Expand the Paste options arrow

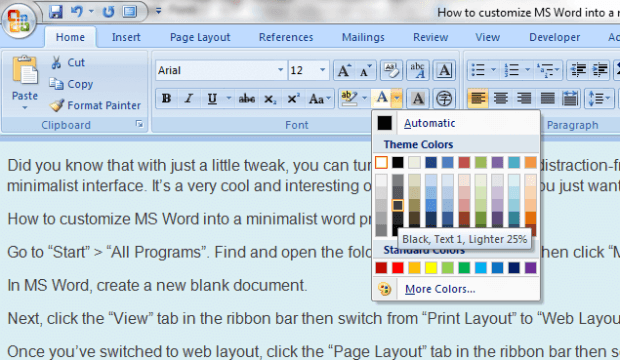coord(25,108)
